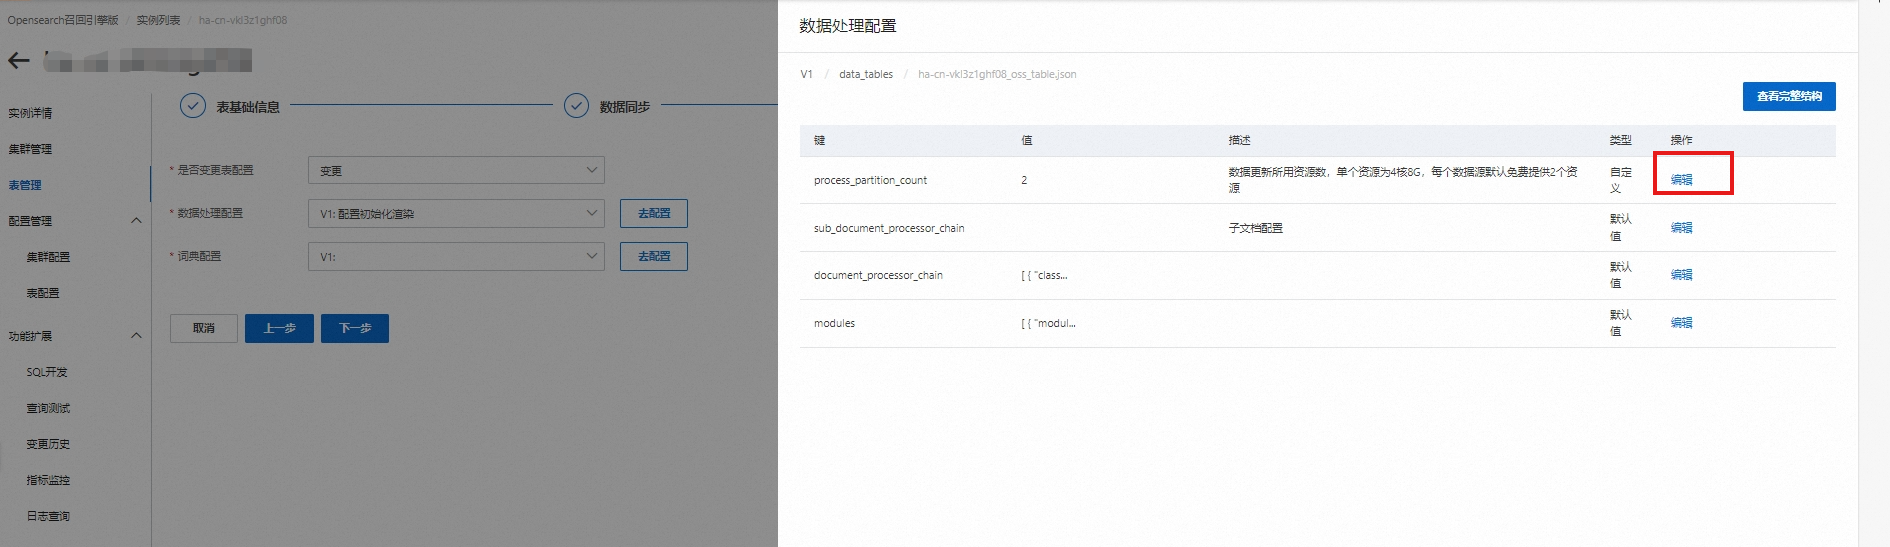Click the value cell showing 2
This screenshot has width=1890, height=547.
1024,180
